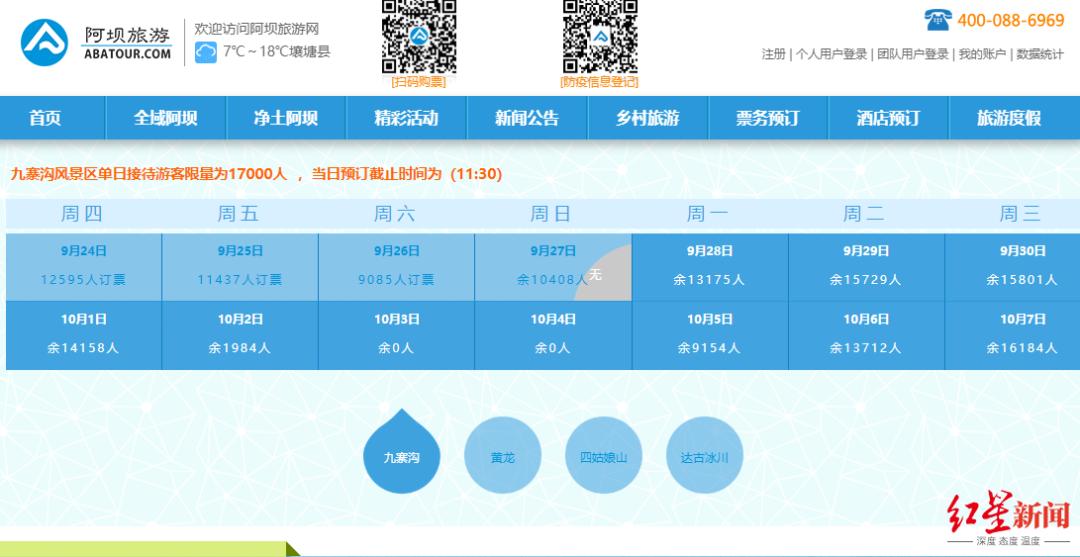Open the 酒店预订 menu item
1080x557 pixels.
click(x=887, y=118)
